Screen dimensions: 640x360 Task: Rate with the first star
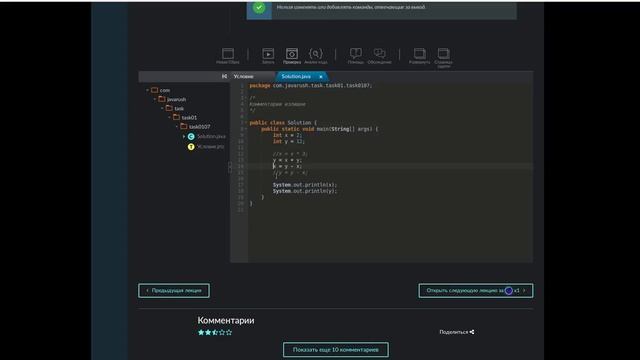[x=201, y=332]
